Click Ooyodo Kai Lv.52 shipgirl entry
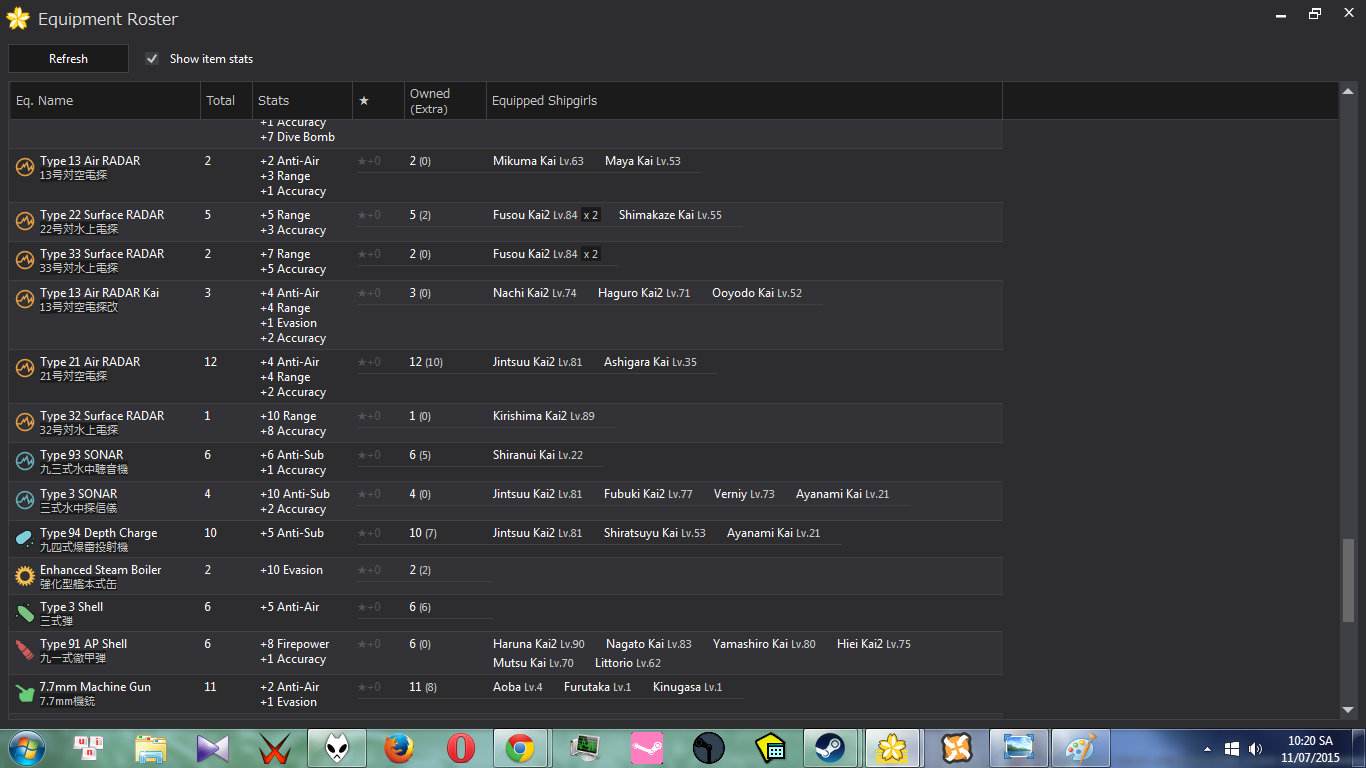Image resolution: width=1366 pixels, height=768 pixels. coord(757,293)
